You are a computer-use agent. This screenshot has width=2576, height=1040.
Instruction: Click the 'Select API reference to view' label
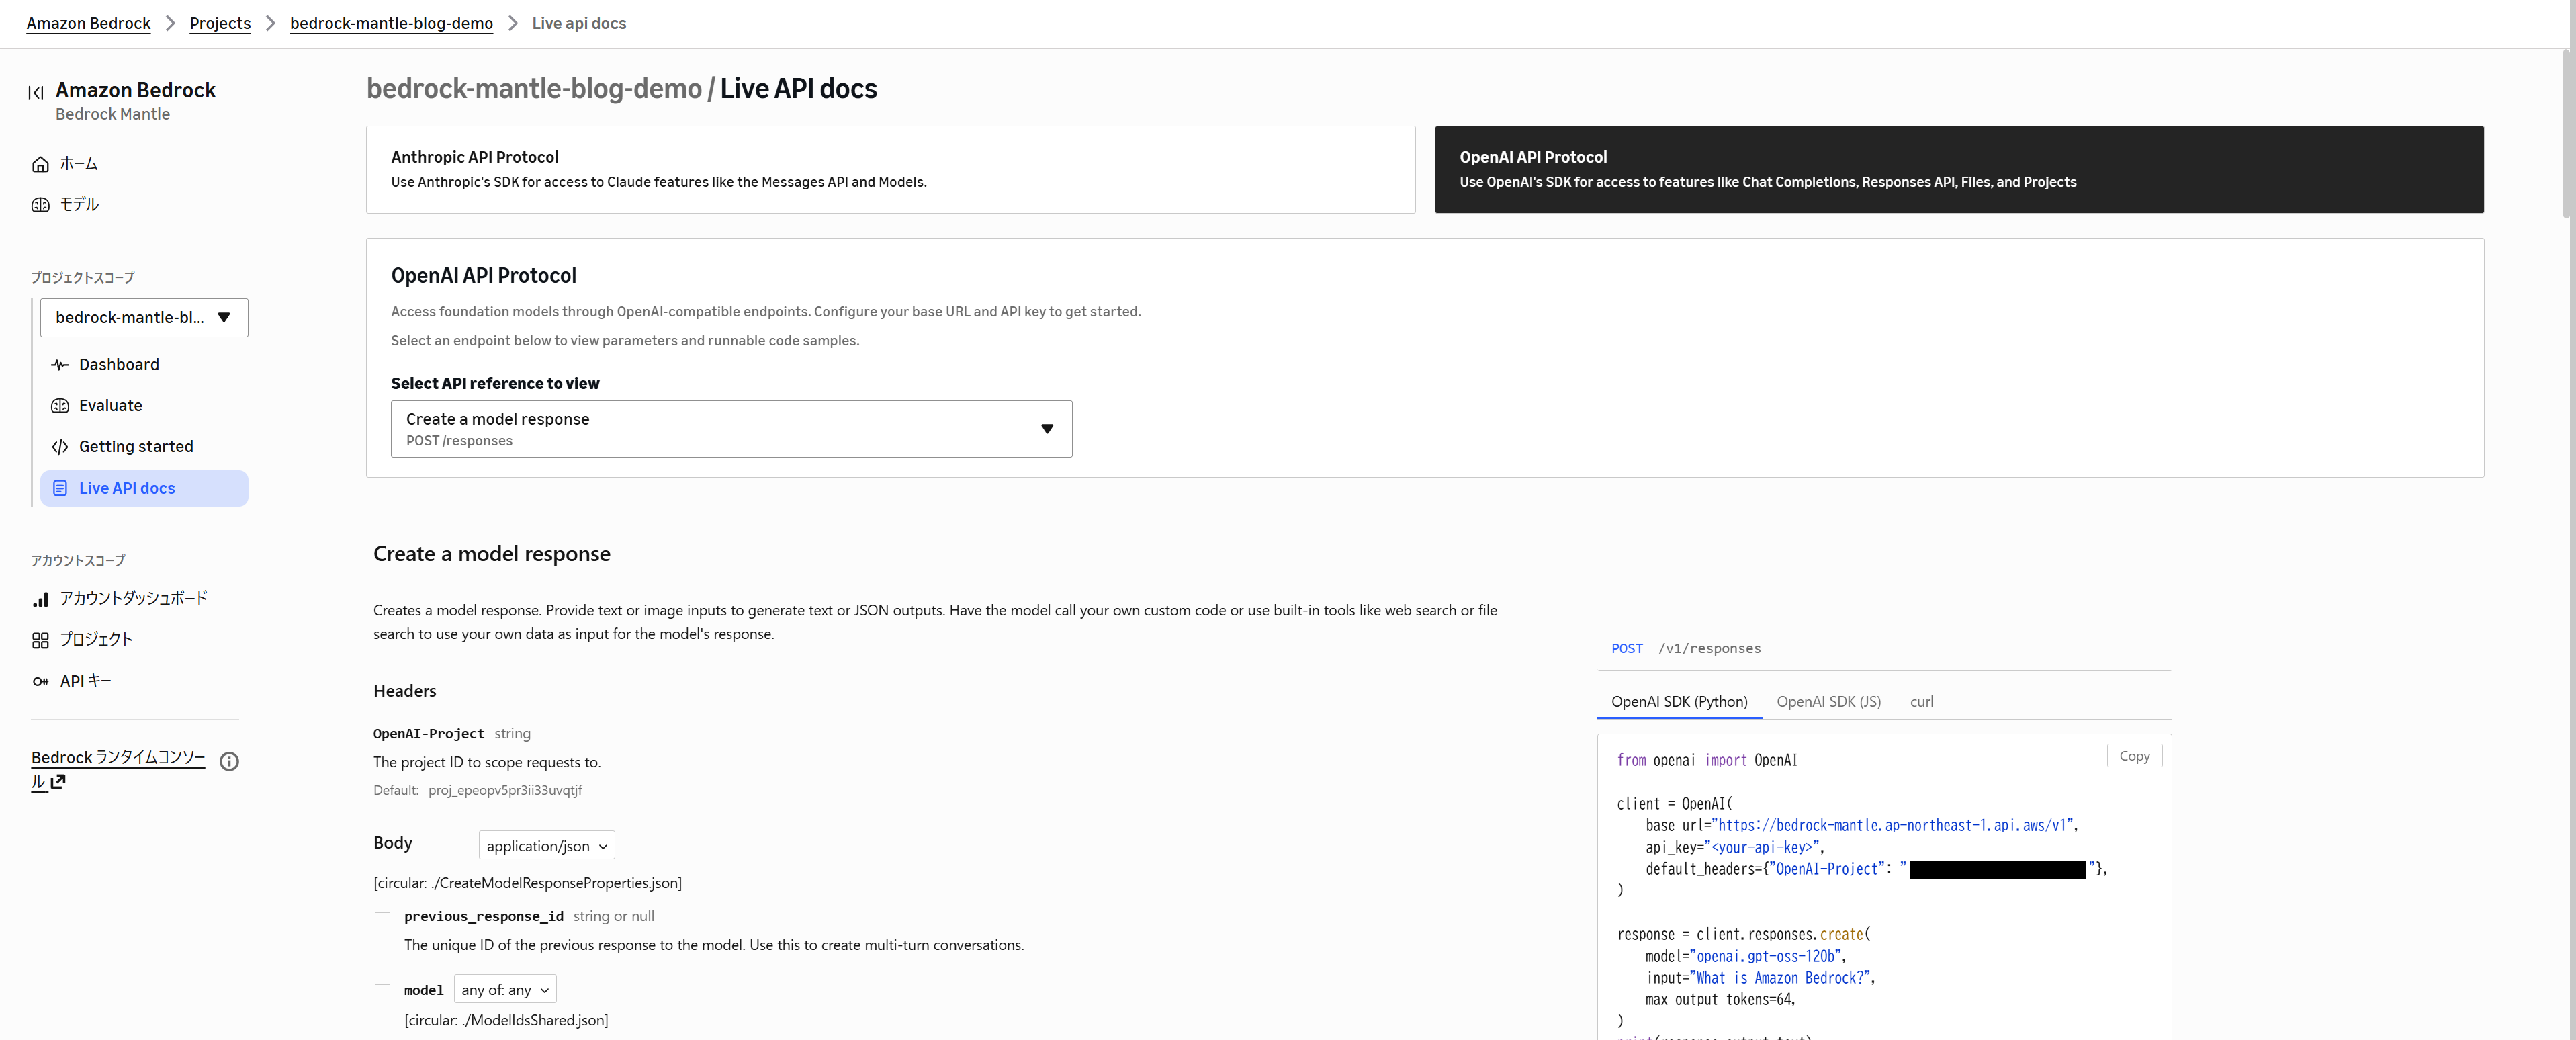click(495, 384)
